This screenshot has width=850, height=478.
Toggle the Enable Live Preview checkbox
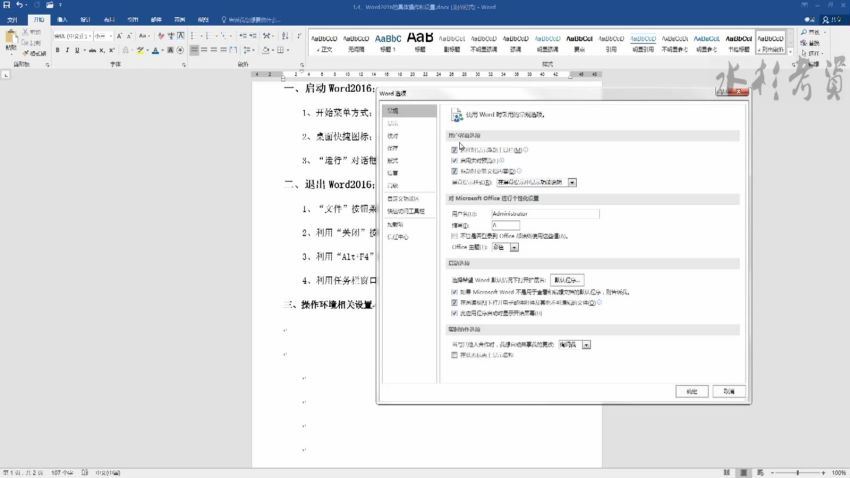pos(454,160)
